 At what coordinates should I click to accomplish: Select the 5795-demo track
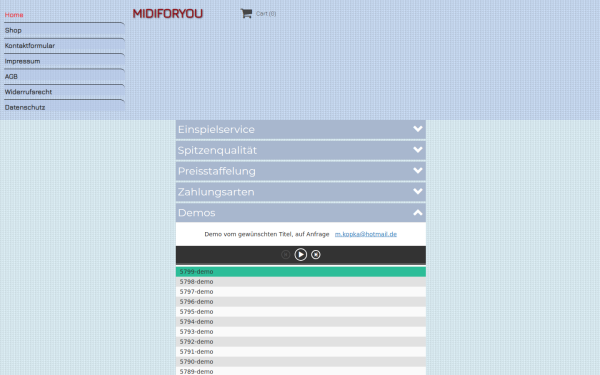point(301,311)
